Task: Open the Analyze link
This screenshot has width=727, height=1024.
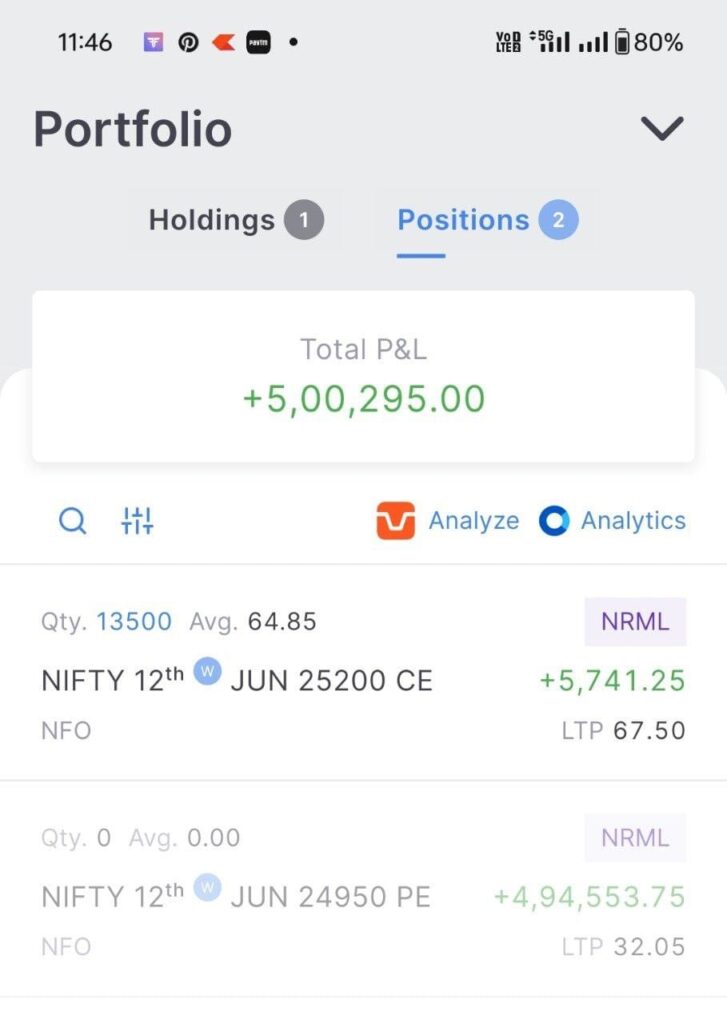Action: click(x=474, y=521)
